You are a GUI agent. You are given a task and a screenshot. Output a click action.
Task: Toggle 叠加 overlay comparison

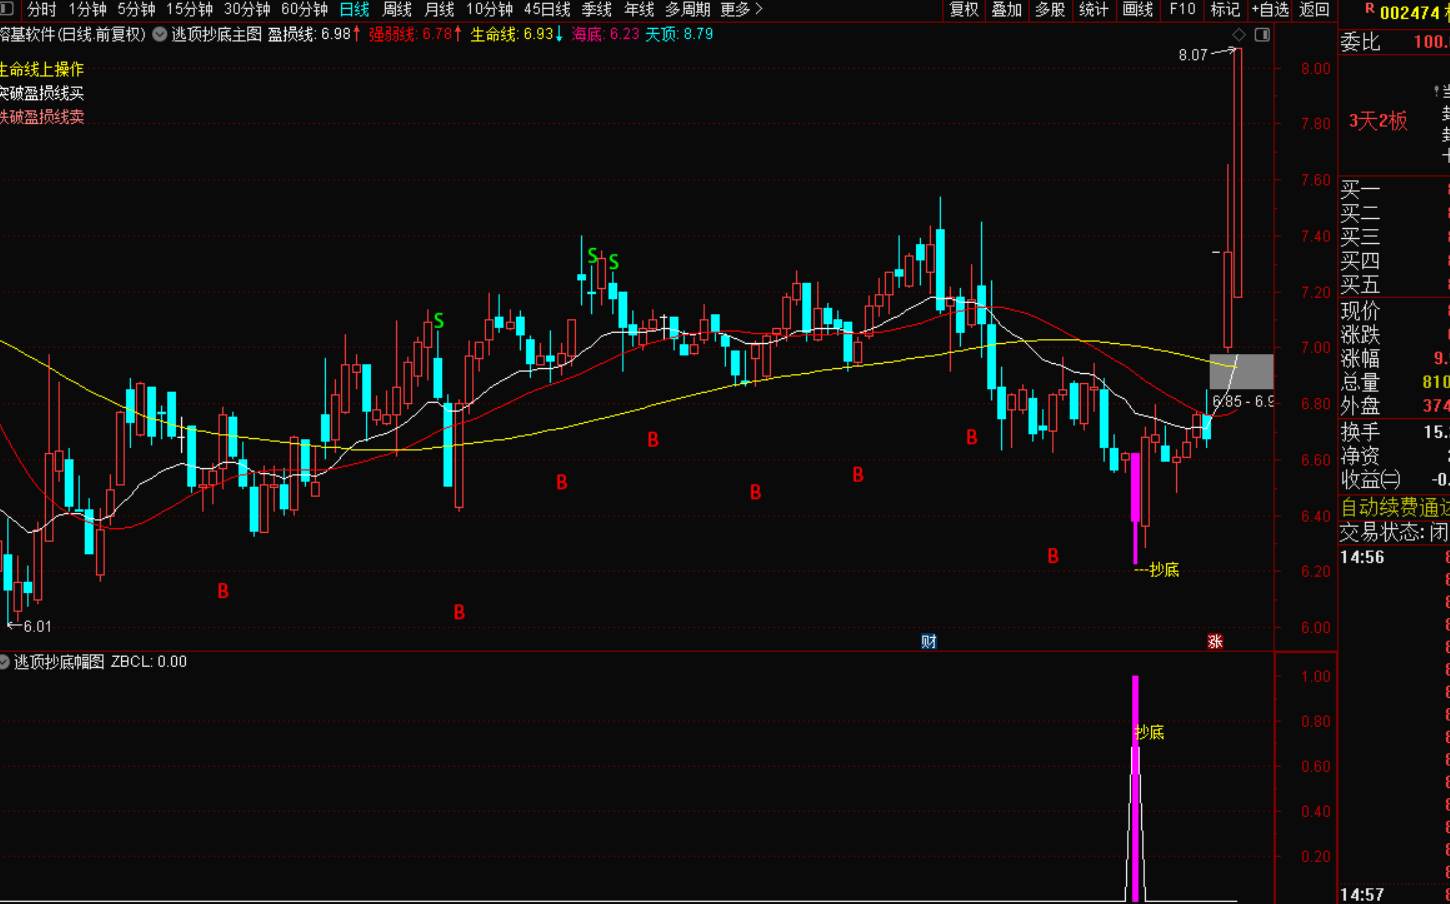[1006, 10]
